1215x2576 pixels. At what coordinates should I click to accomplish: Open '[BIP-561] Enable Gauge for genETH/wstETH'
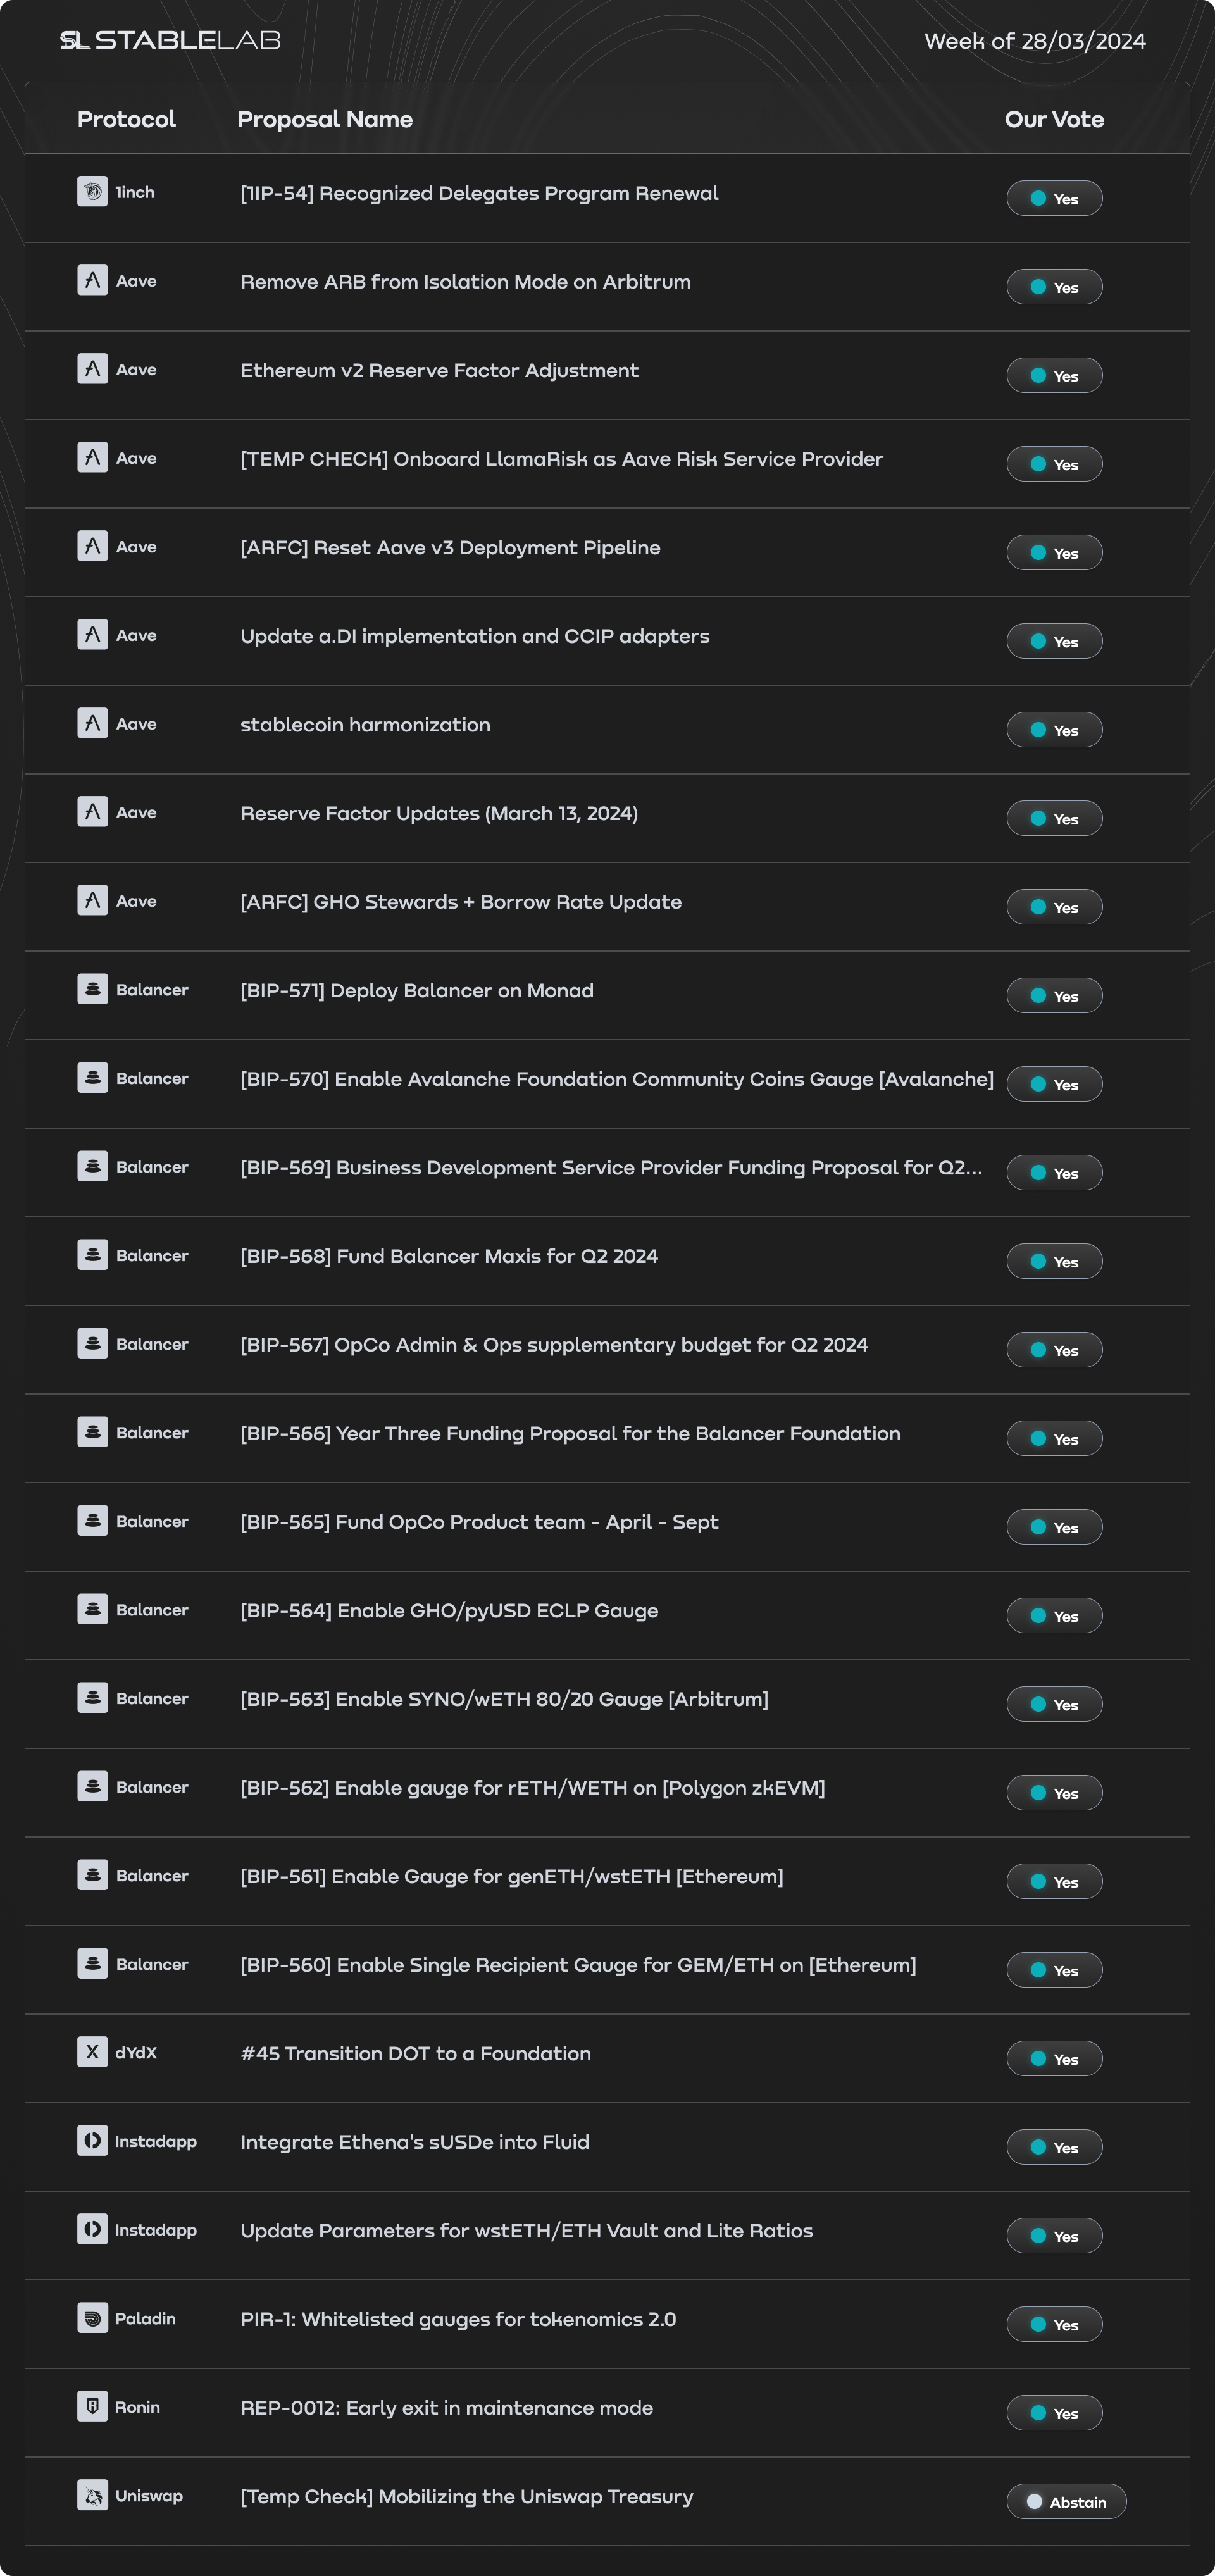[x=511, y=1876]
